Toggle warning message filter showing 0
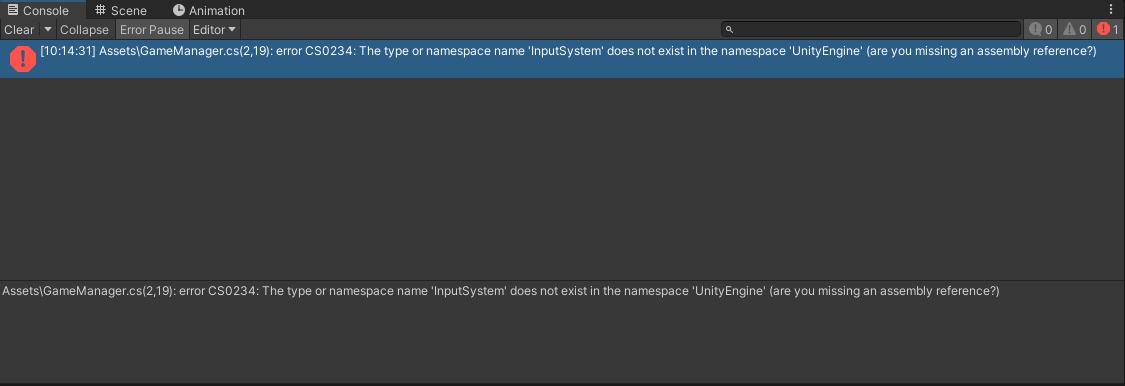This screenshot has height=386, width=1125. coord(1075,29)
